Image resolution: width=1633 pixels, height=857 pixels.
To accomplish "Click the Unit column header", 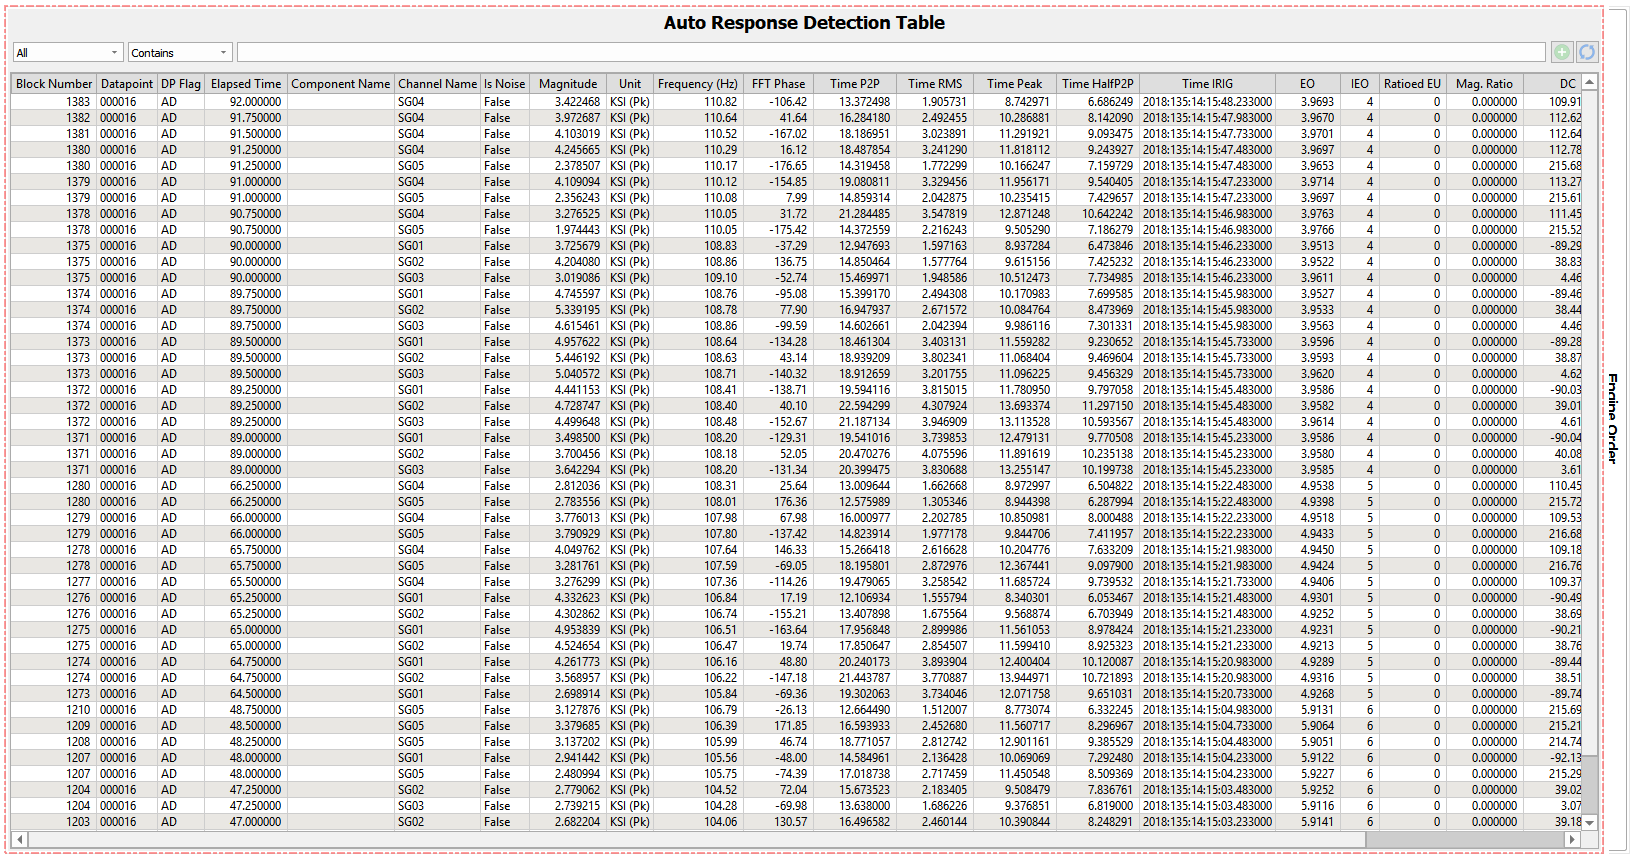I will pyautogui.click(x=630, y=84).
